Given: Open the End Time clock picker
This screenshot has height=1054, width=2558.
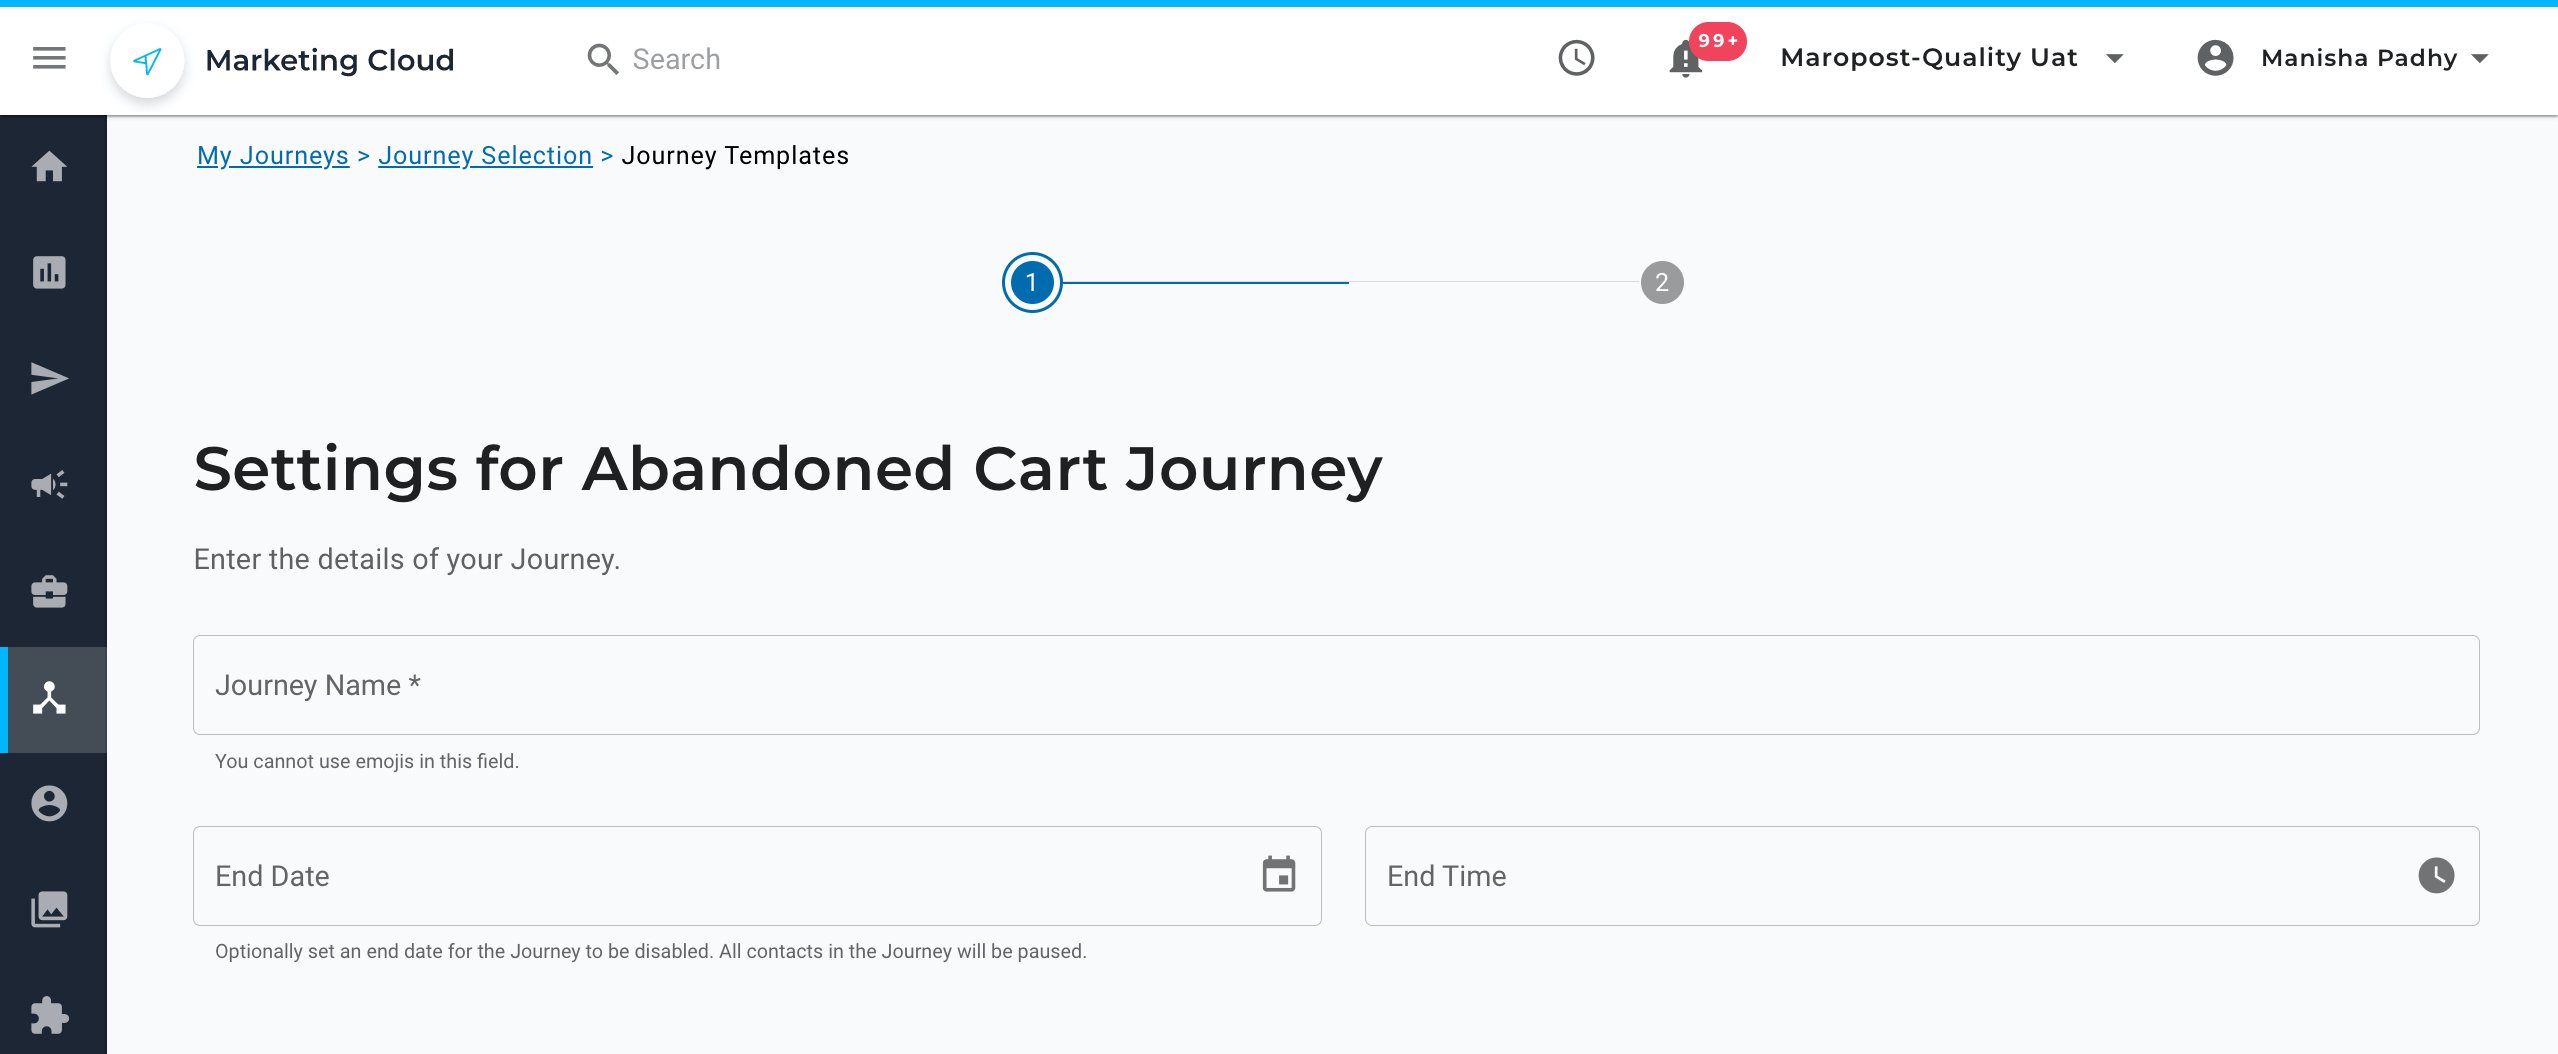Looking at the screenshot, I should click(x=2436, y=875).
